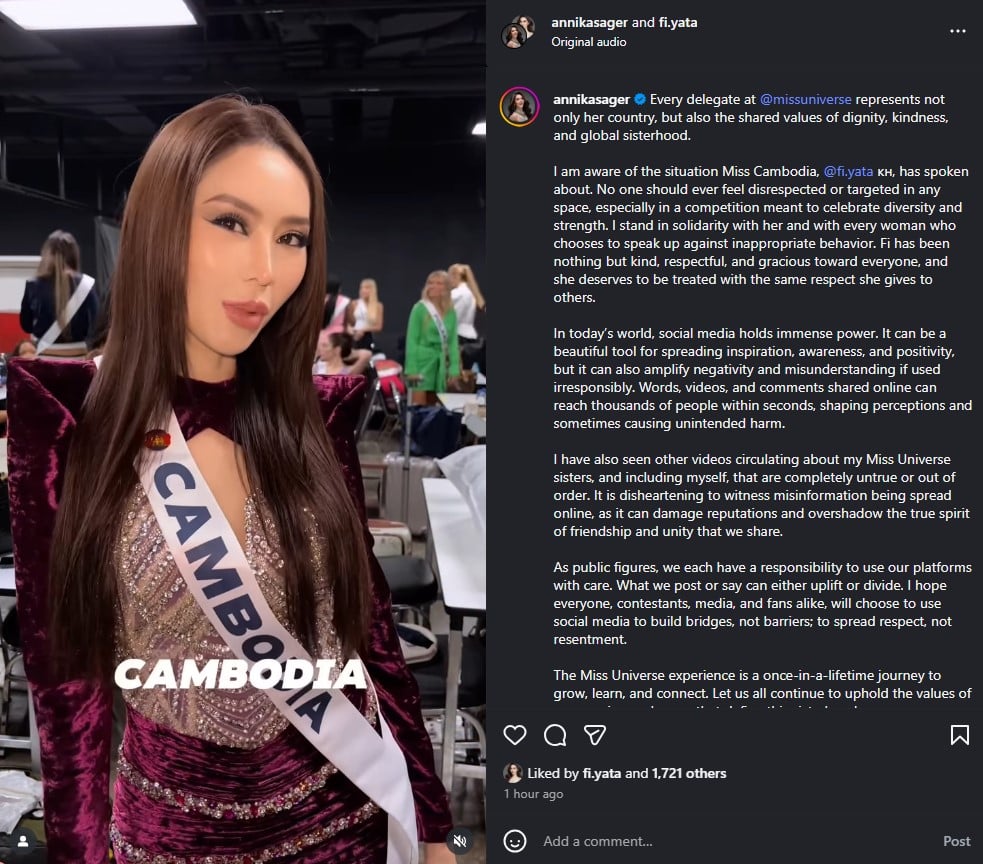Image resolution: width=983 pixels, height=864 pixels.
Task: Open comments via speech bubble icon
Action: click(555, 735)
